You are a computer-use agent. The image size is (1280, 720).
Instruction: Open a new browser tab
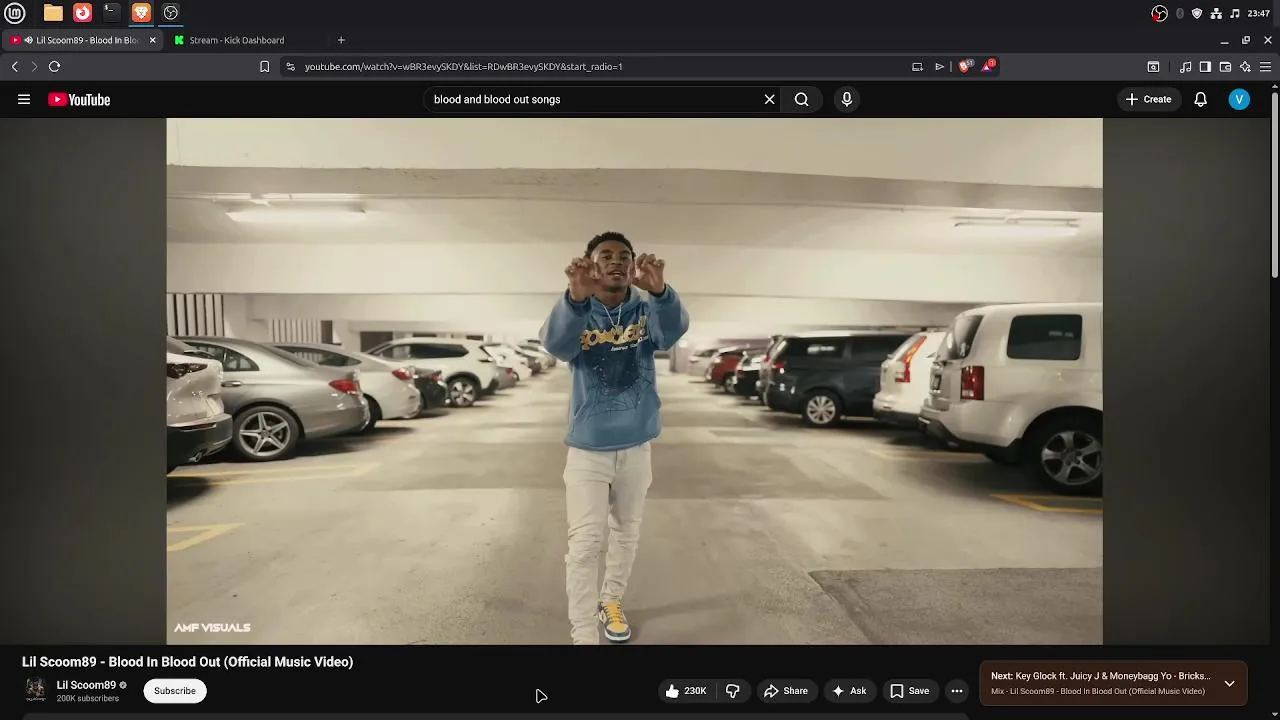click(x=341, y=40)
